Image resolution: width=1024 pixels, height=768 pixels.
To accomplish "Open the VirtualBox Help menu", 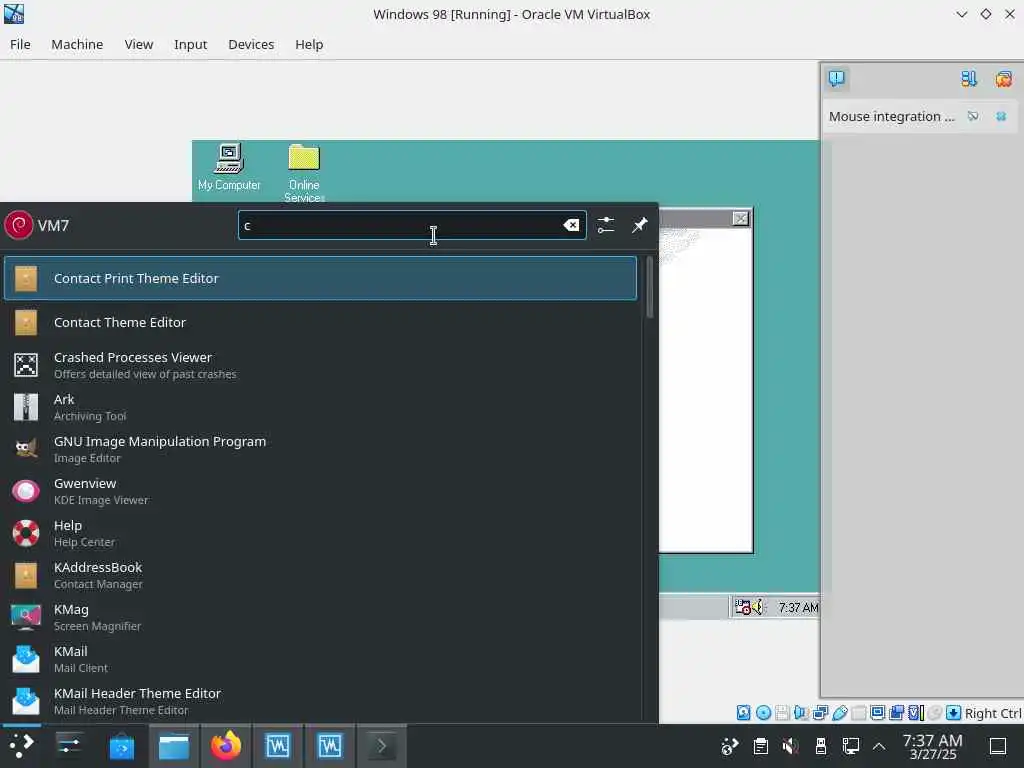I will pyautogui.click(x=309, y=44).
